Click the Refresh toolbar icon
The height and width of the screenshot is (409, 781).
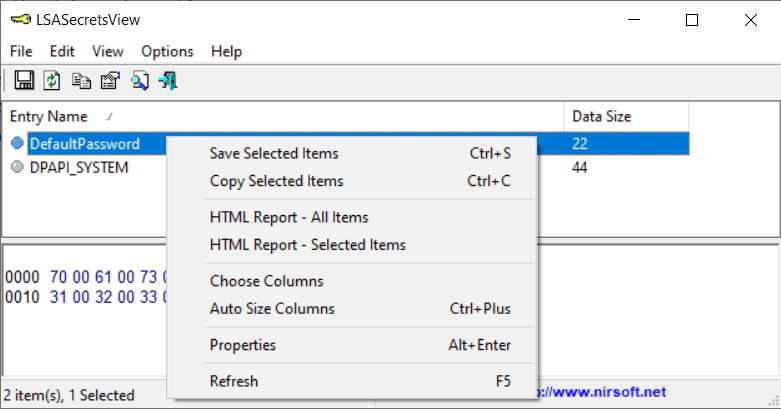pos(52,80)
